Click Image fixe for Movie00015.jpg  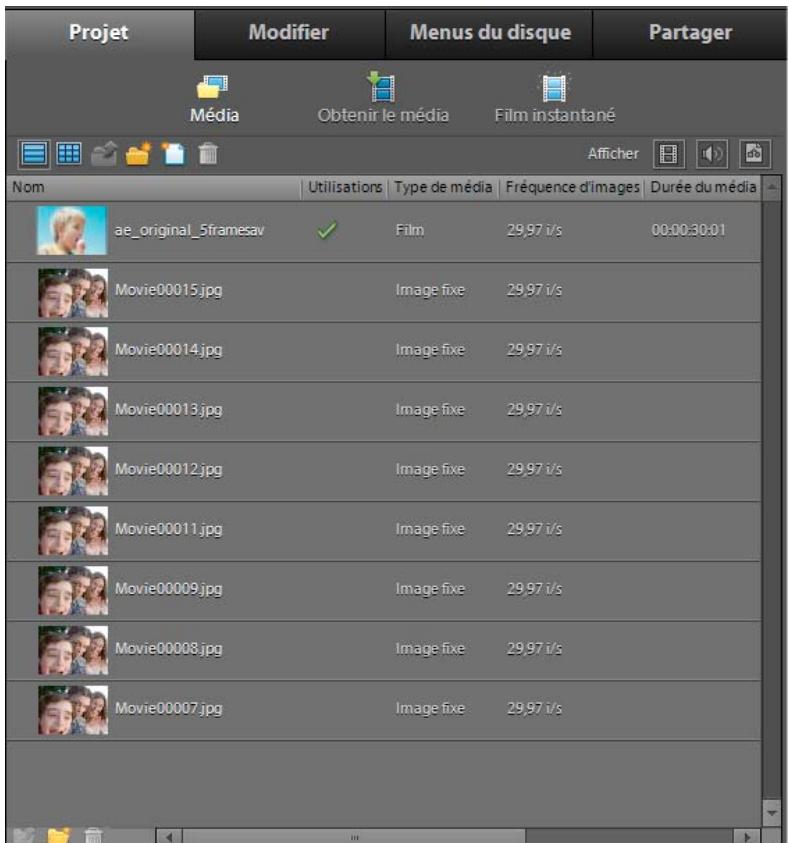(430, 290)
